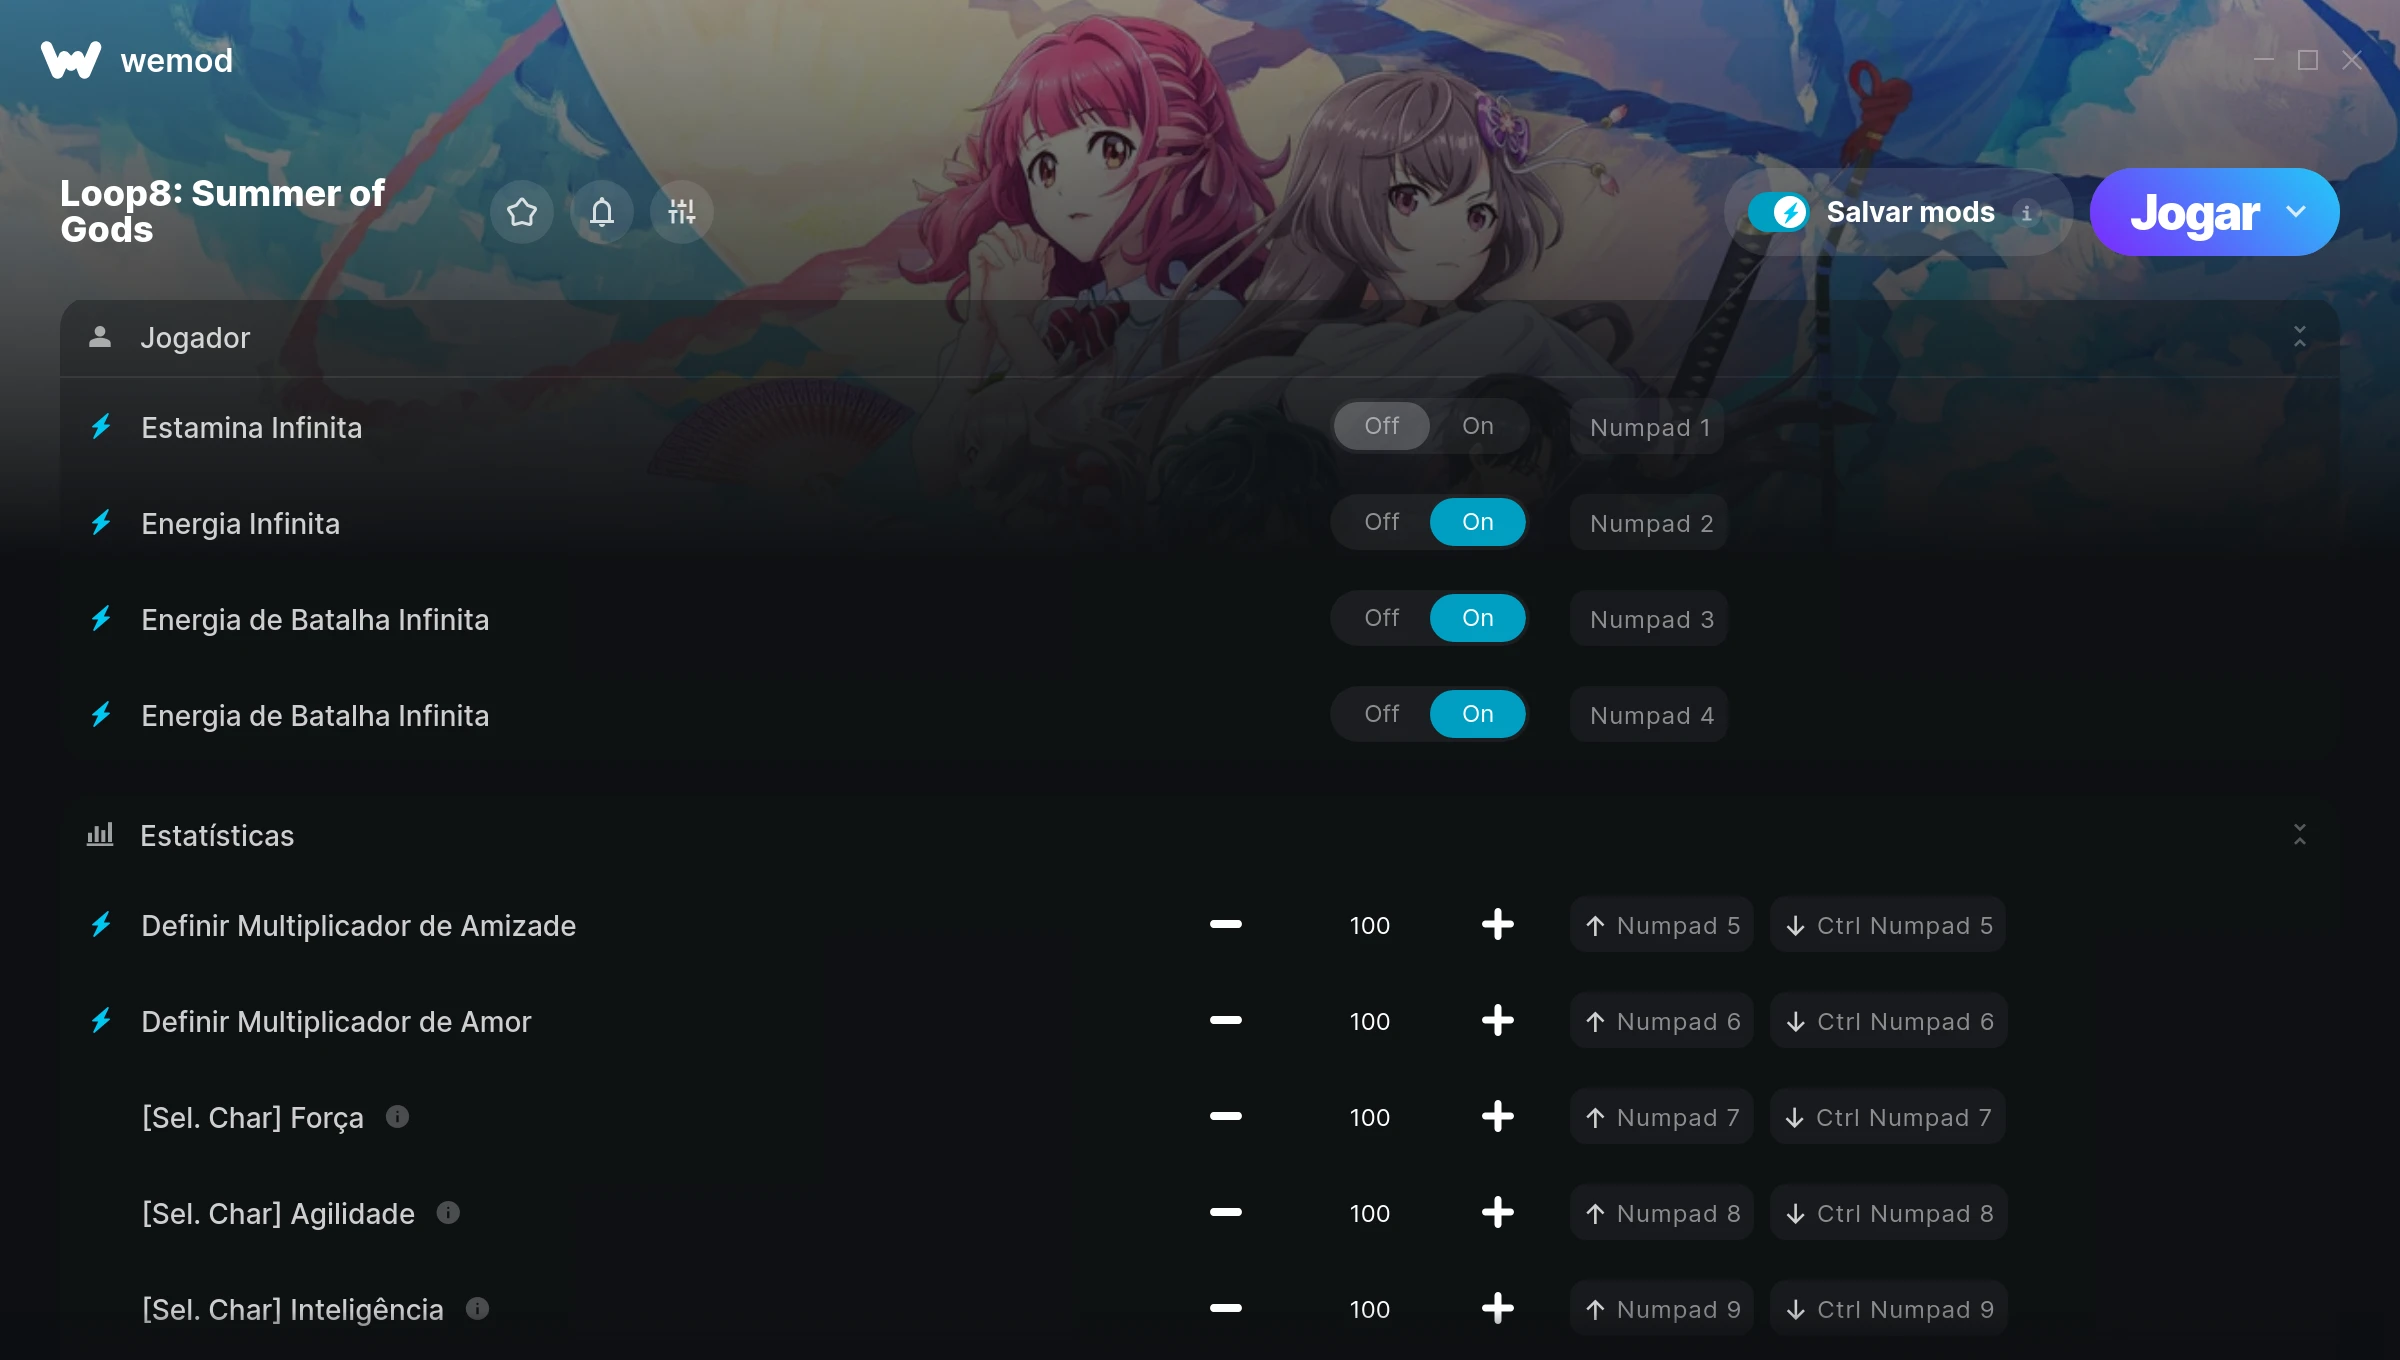The image size is (2400, 1360).
Task: Open the notifications bell icon
Action: coord(602,212)
